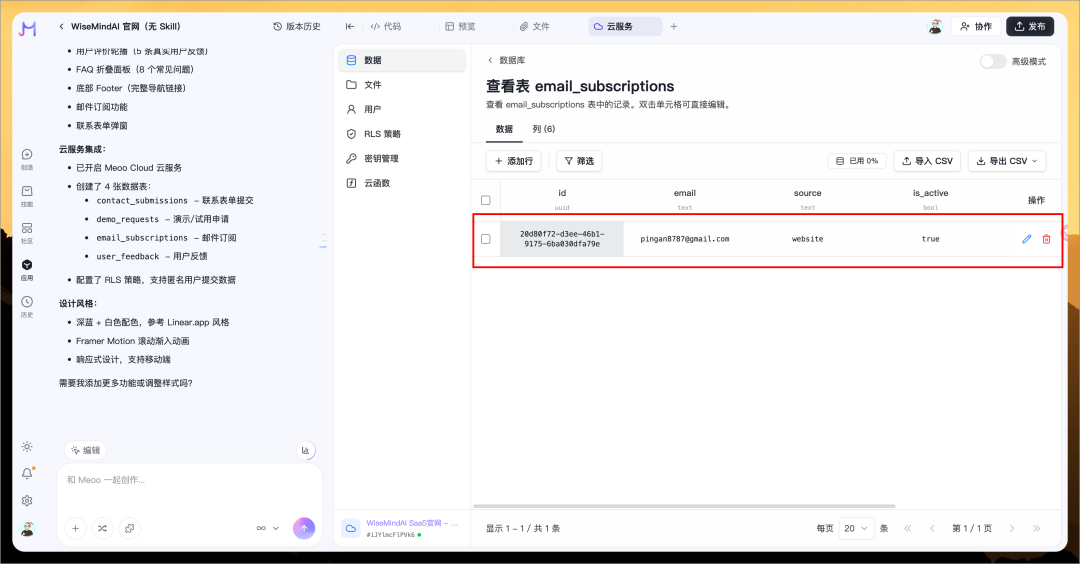Click the cloud icon beside WiseMindAI SaaS官网
1080x564 pixels.
click(351, 528)
